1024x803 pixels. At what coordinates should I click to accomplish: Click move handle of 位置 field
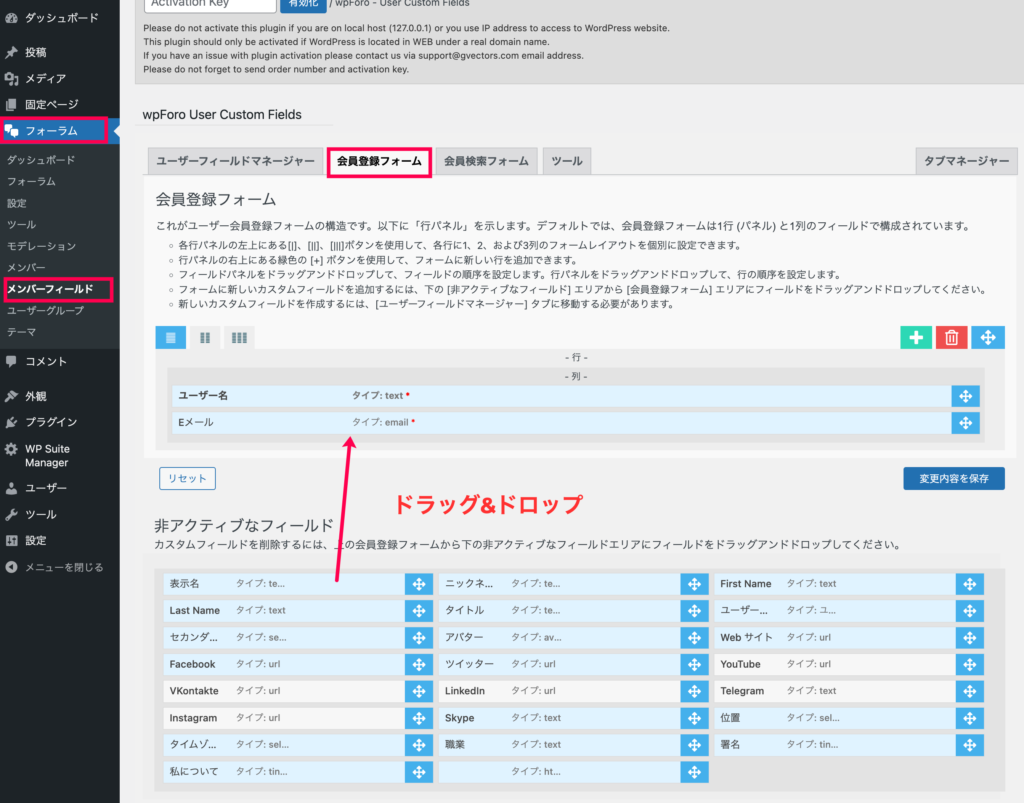click(969, 718)
